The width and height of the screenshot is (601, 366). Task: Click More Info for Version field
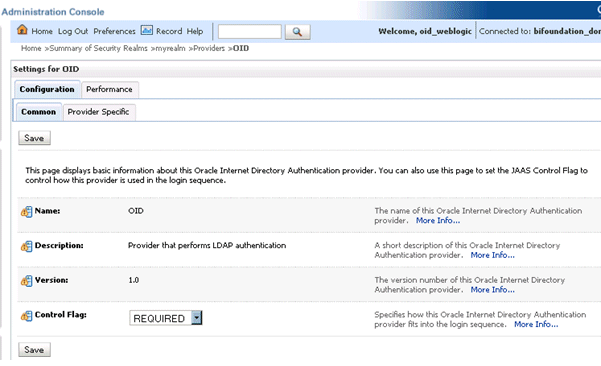point(493,290)
